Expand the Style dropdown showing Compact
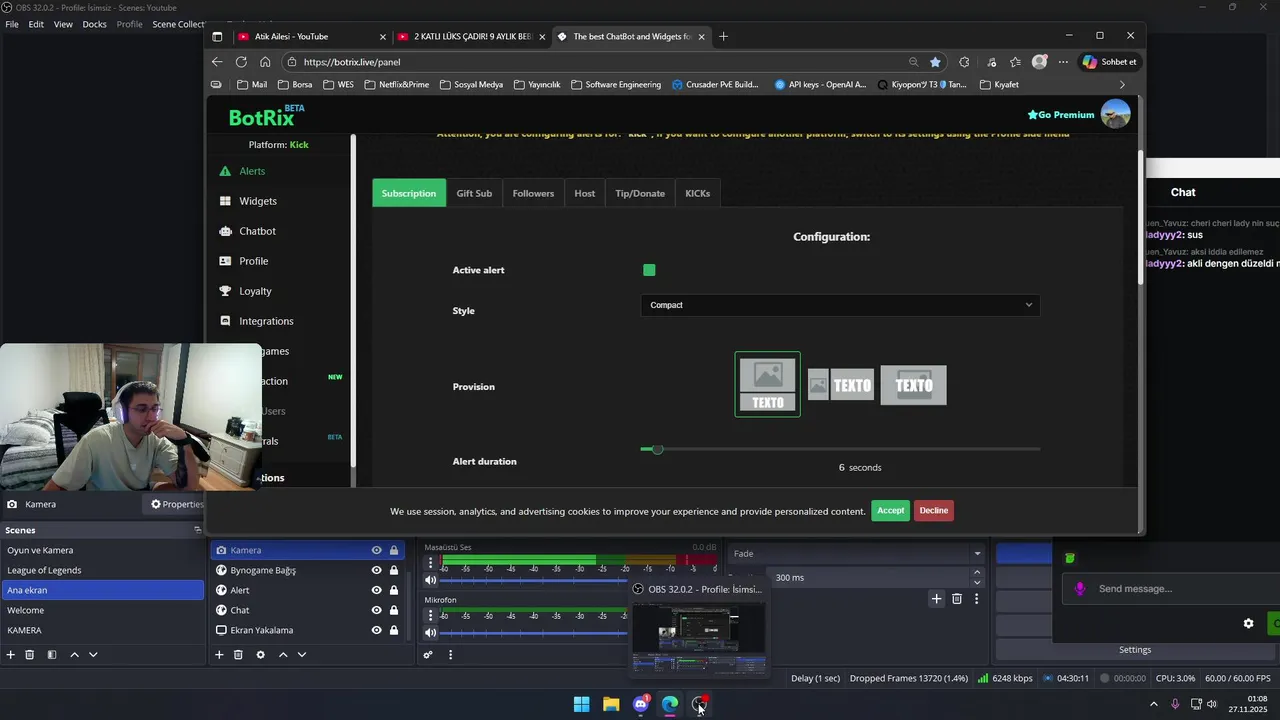 (x=840, y=305)
